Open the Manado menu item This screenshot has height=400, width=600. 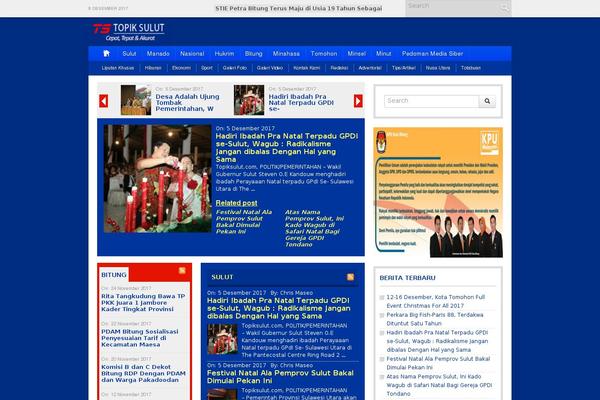158,54
